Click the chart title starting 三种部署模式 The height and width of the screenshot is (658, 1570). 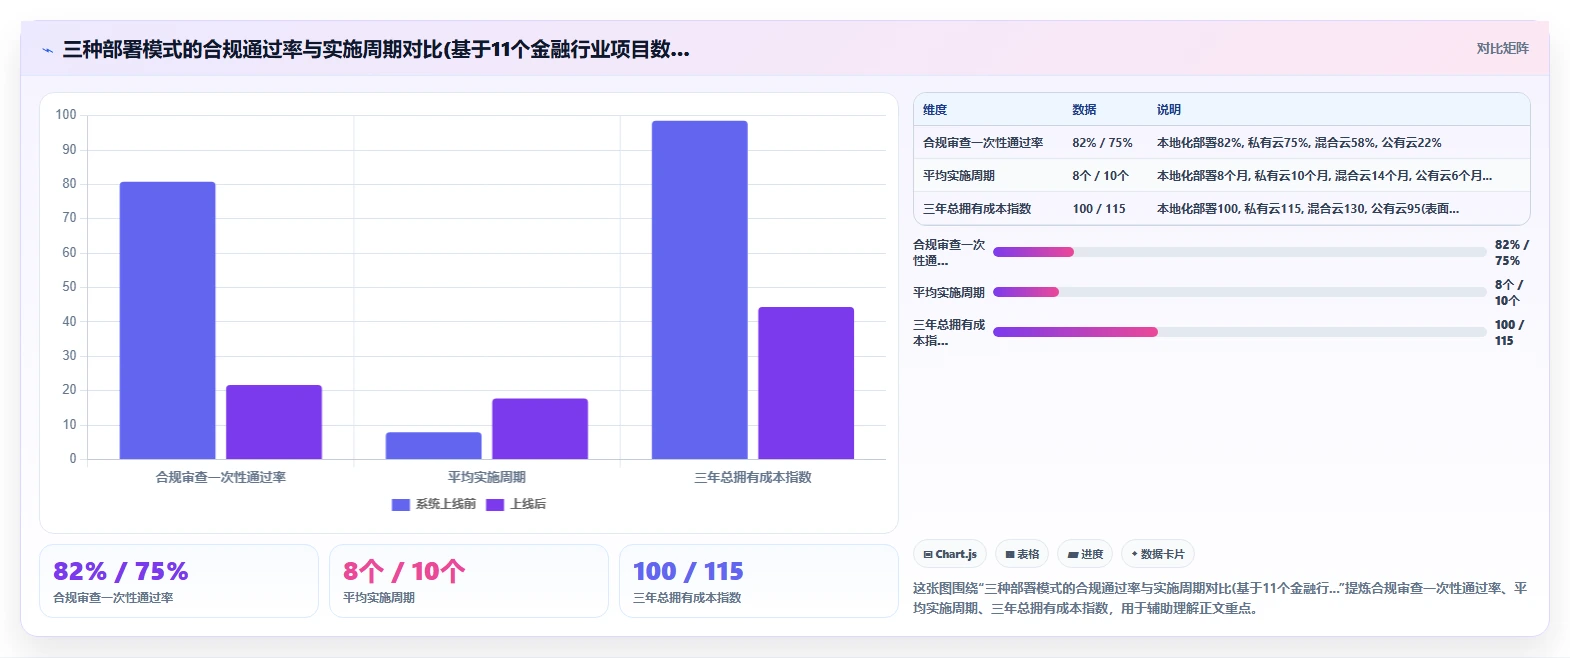point(376,49)
